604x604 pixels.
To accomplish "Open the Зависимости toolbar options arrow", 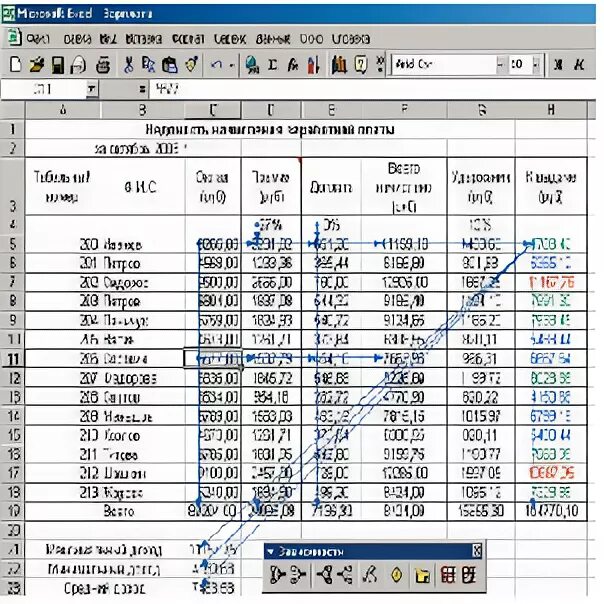I will [x=270, y=552].
